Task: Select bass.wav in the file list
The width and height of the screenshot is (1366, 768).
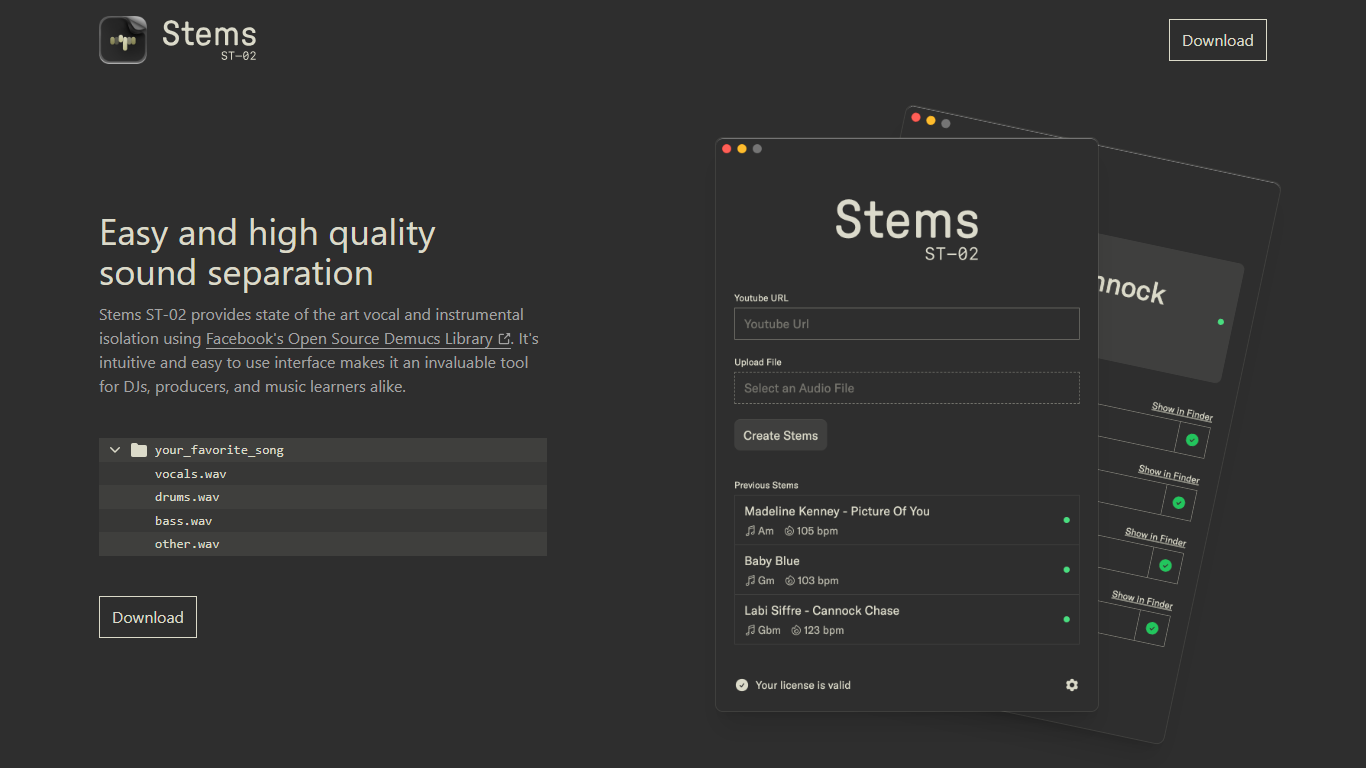Action: (323, 521)
